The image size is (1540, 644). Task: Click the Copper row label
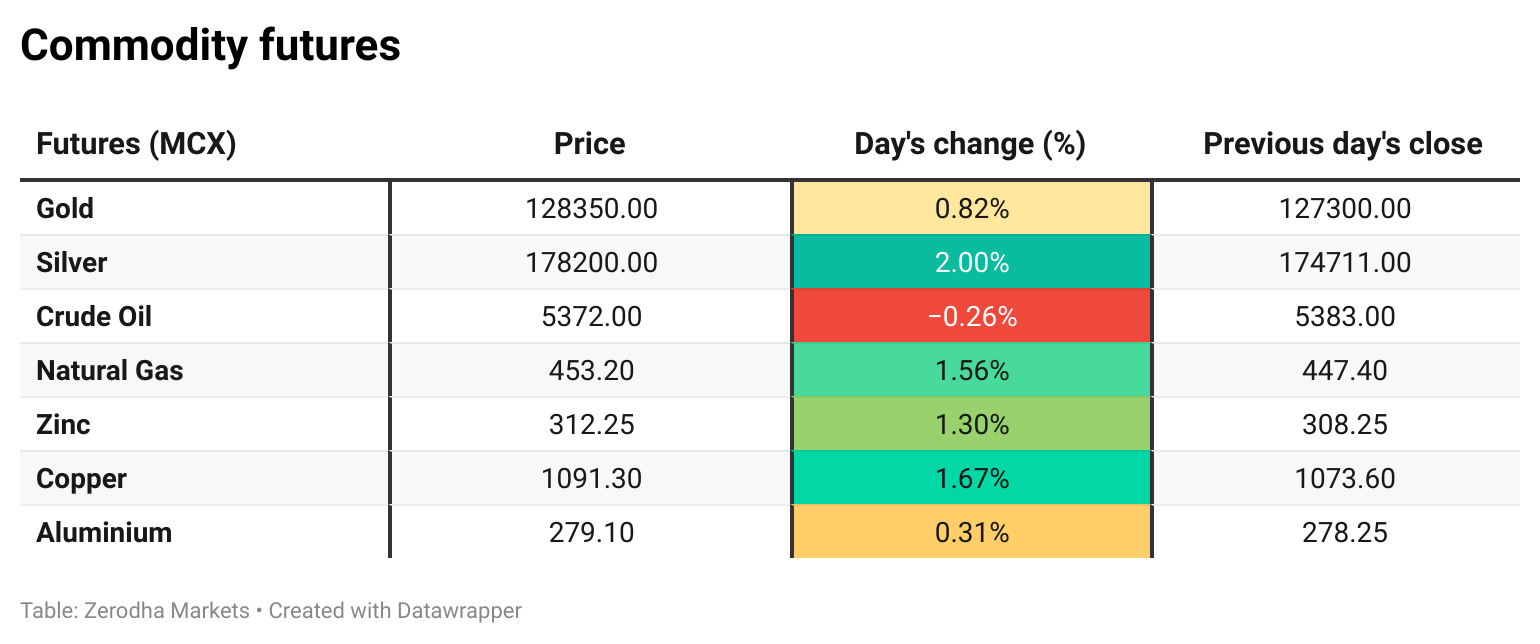[x=81, y=479]
